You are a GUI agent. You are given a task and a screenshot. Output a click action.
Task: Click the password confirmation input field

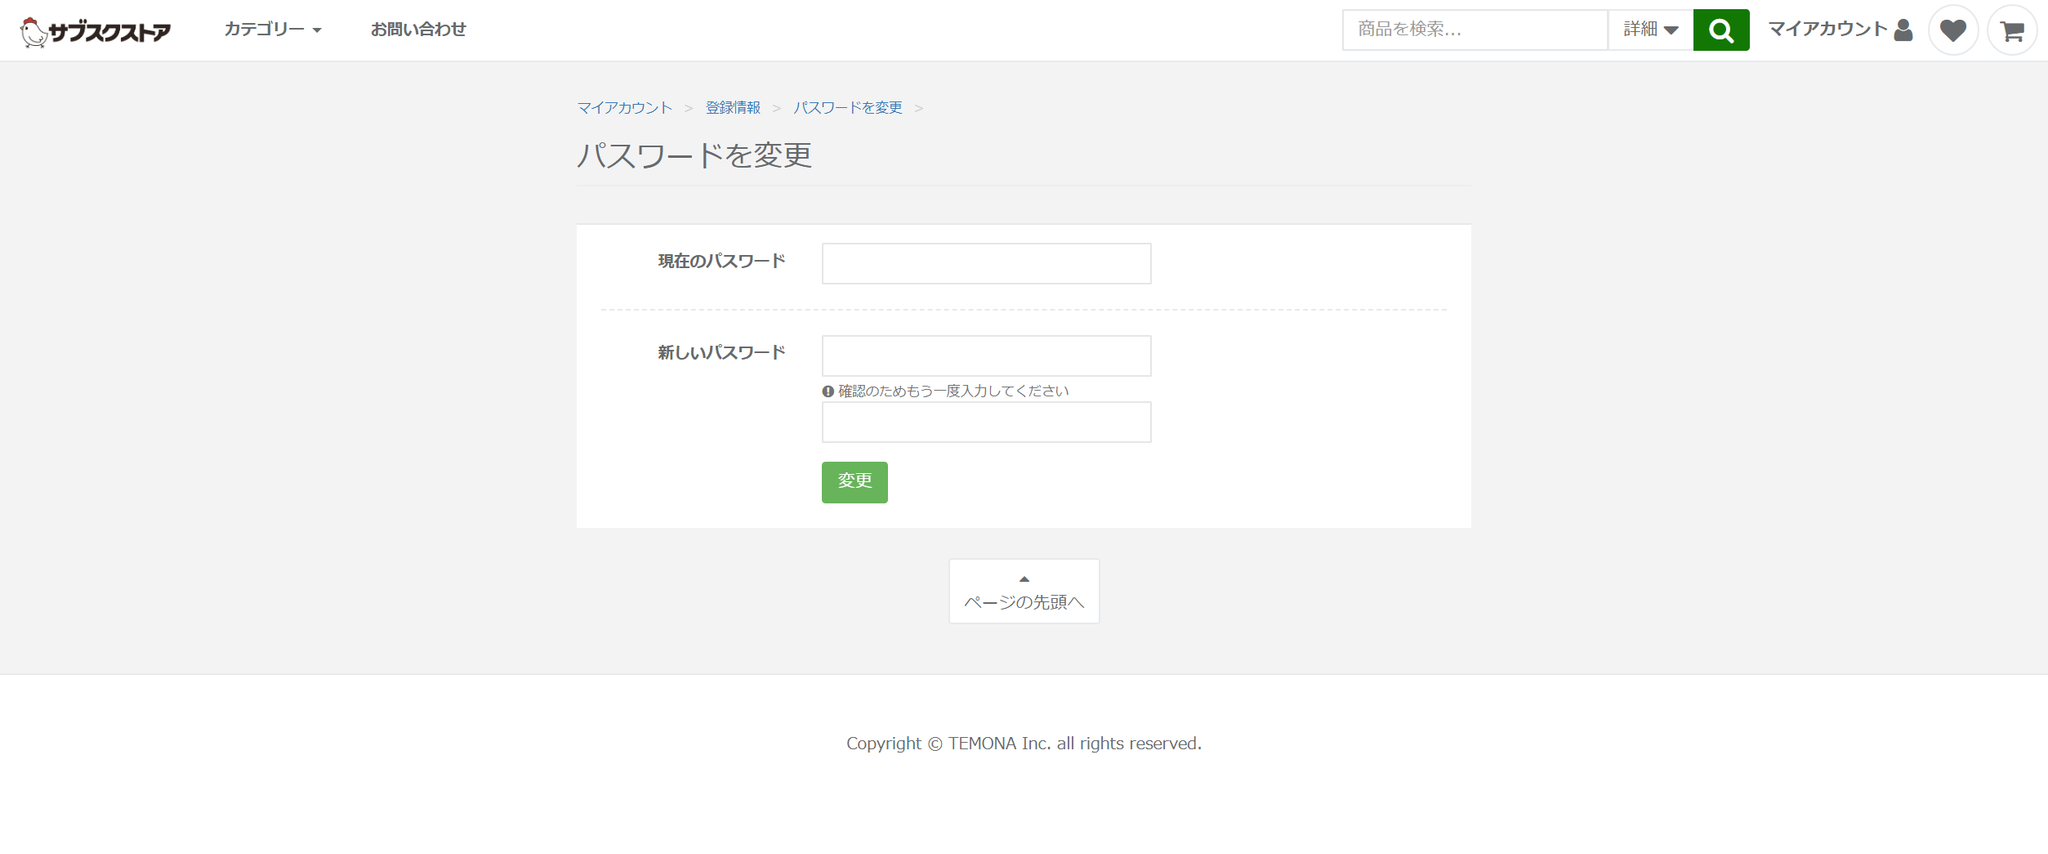point(986,422)
